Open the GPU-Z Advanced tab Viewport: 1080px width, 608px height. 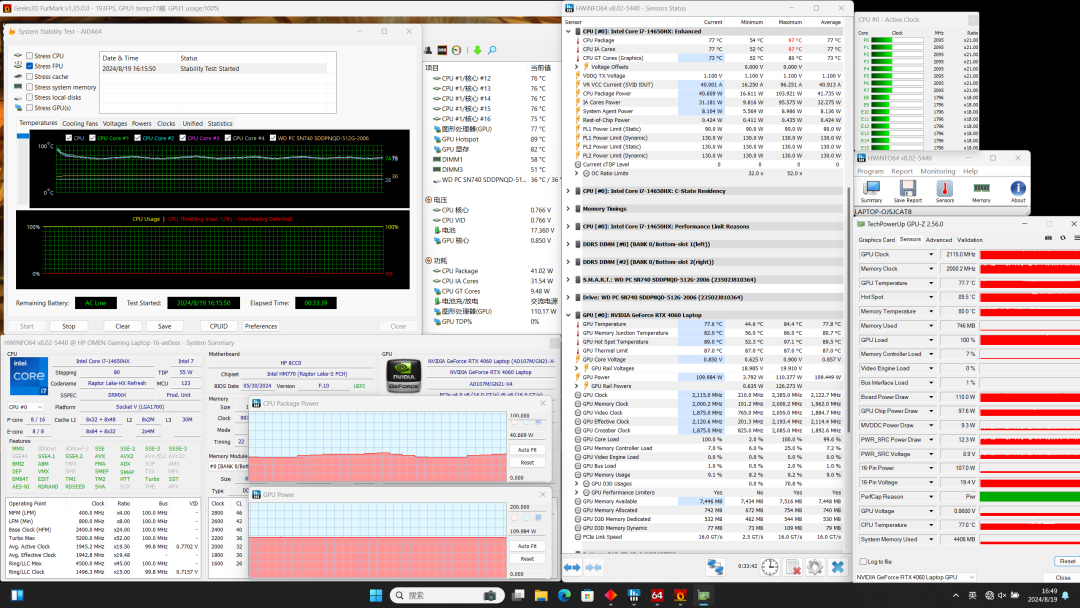(939, 240)
